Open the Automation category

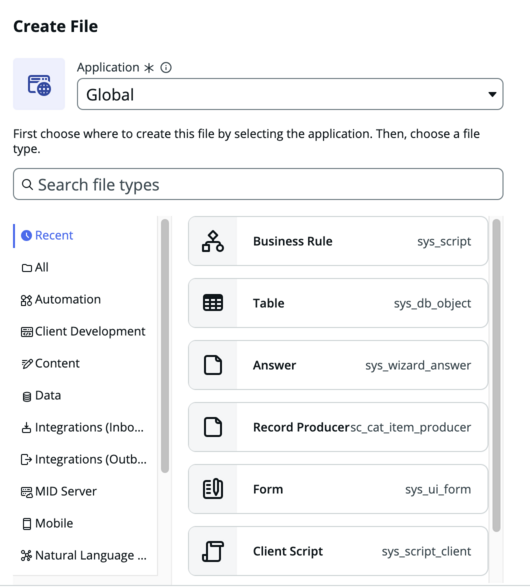pos(61,299)
